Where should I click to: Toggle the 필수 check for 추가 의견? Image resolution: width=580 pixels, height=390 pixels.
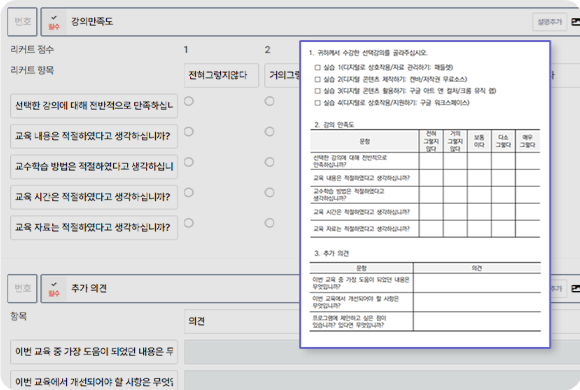[x=54, y=289]
